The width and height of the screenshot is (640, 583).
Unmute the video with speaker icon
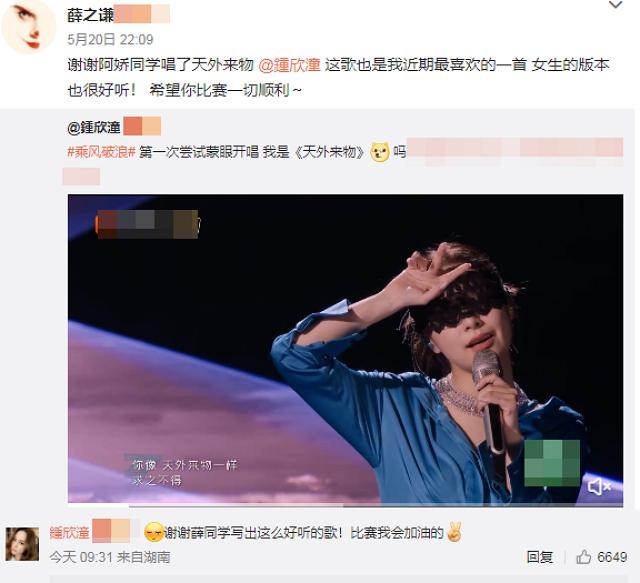(599, 486)
